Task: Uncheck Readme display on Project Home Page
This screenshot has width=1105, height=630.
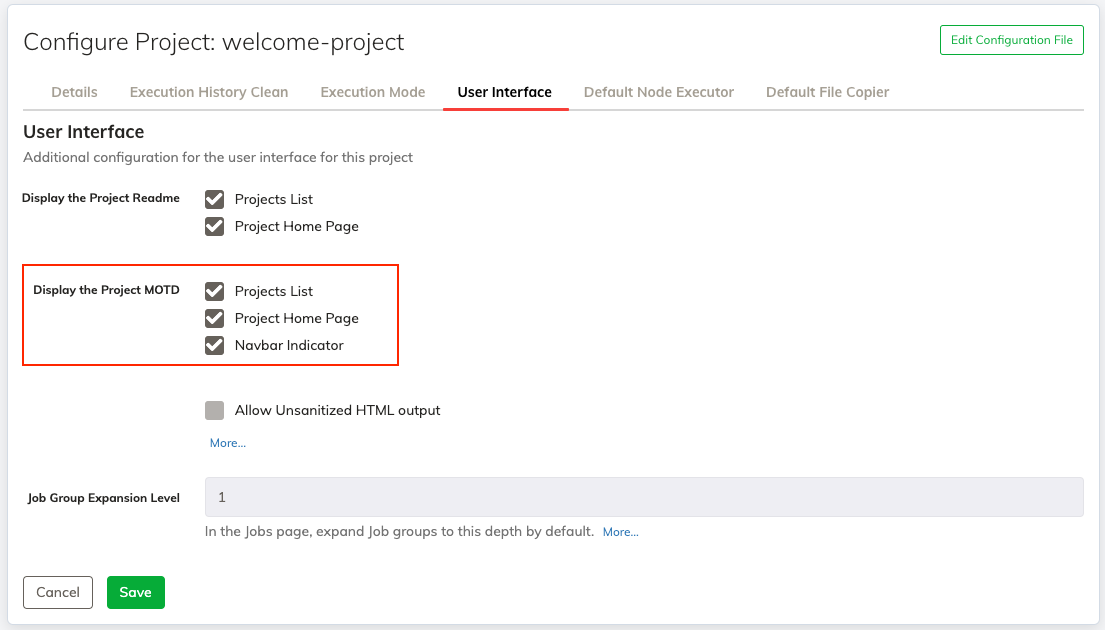Action: tap(214, 226)
